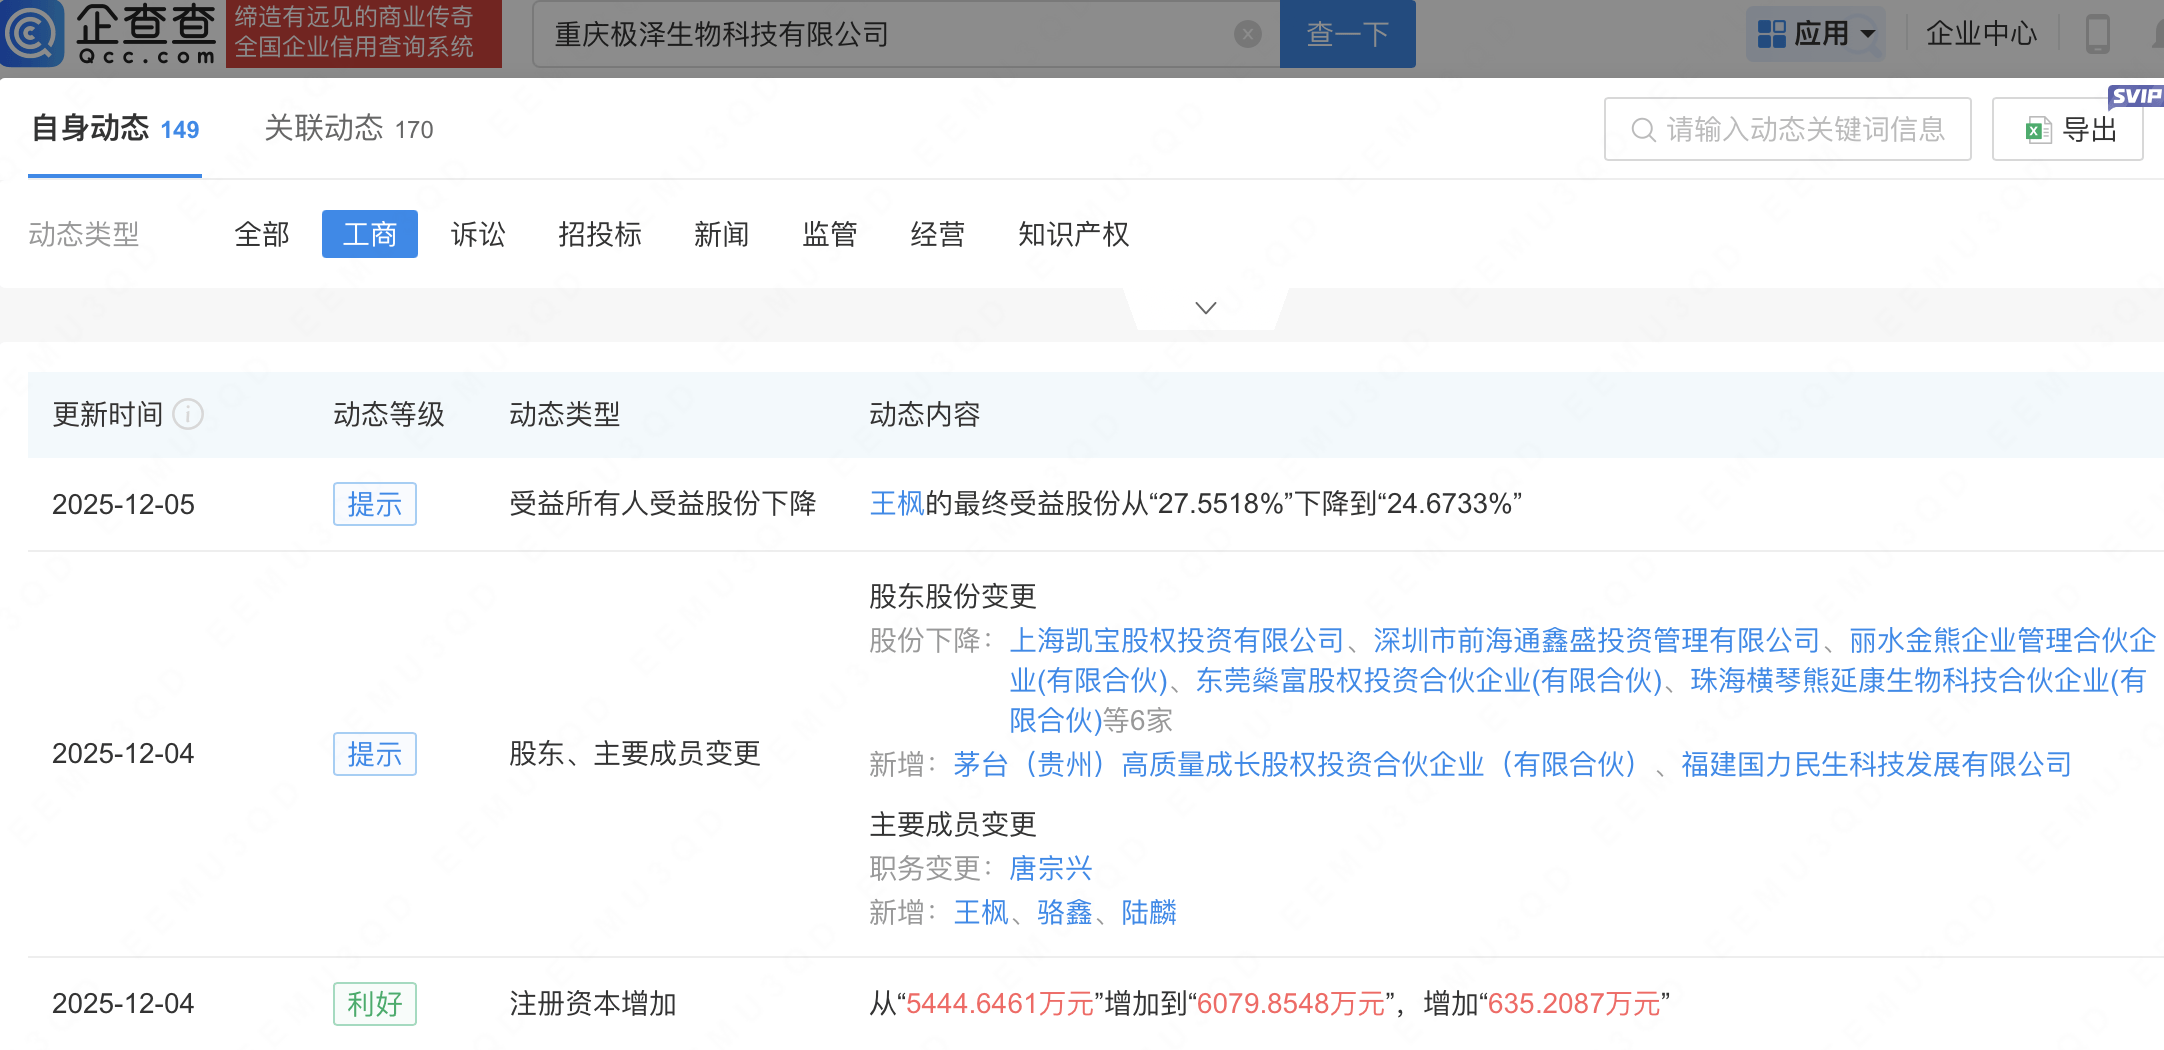Open the mobile phone icon in header
2164x1050 pixels.
pyautogui.click(x=2097, y=34)
